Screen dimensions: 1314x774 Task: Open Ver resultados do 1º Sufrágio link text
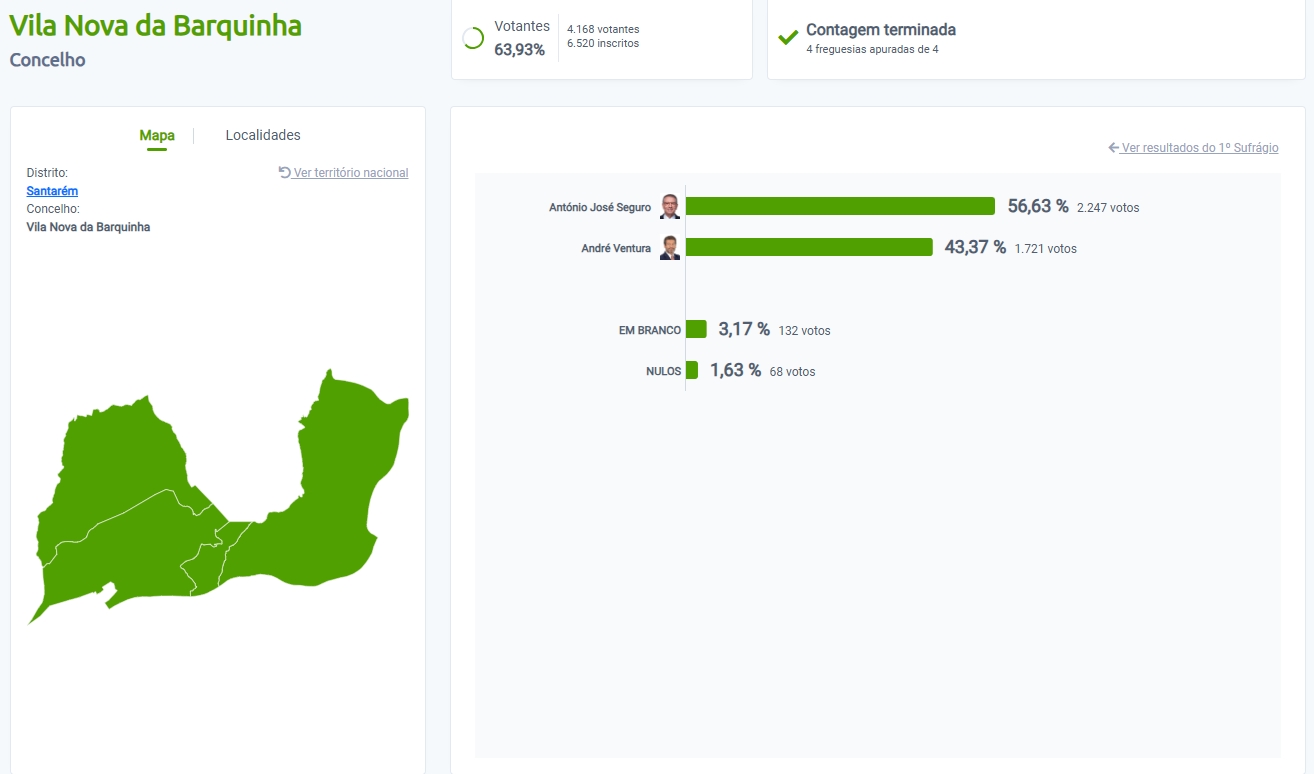point(1200,148)
